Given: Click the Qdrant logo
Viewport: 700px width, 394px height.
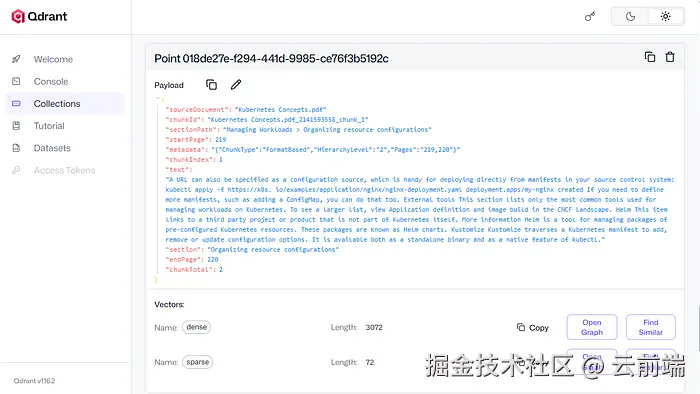Looking at the screenshot, I should tap(39, 17).
